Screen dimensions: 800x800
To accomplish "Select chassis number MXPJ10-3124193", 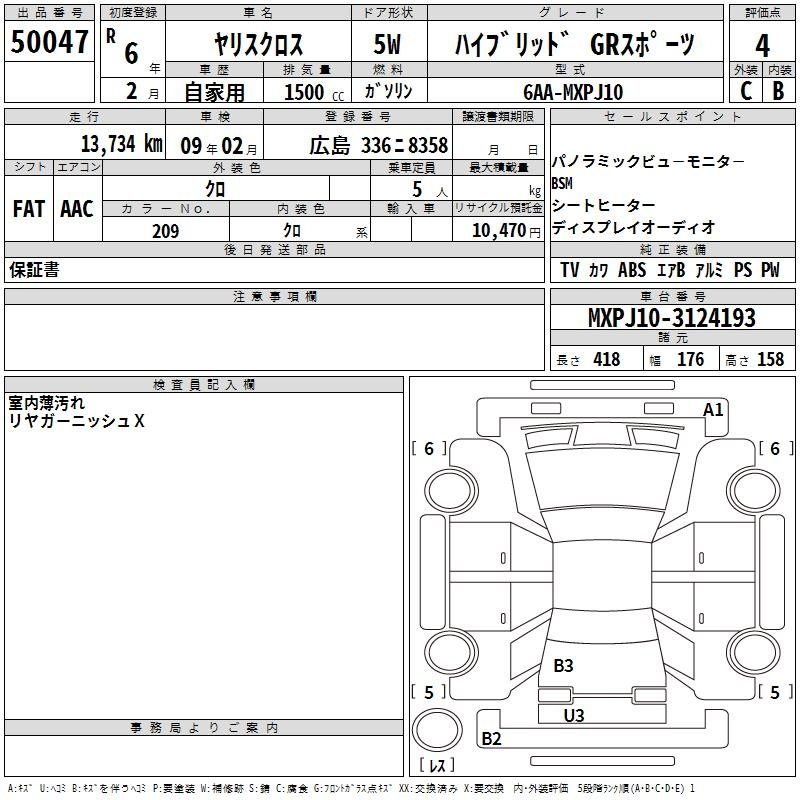I will [671, 318].
